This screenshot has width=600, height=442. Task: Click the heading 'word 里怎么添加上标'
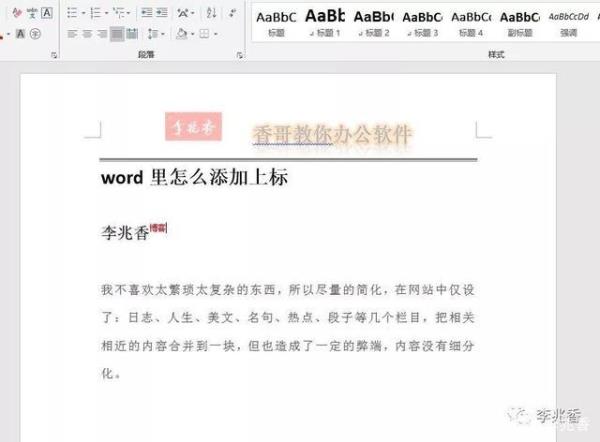(194, 178)
